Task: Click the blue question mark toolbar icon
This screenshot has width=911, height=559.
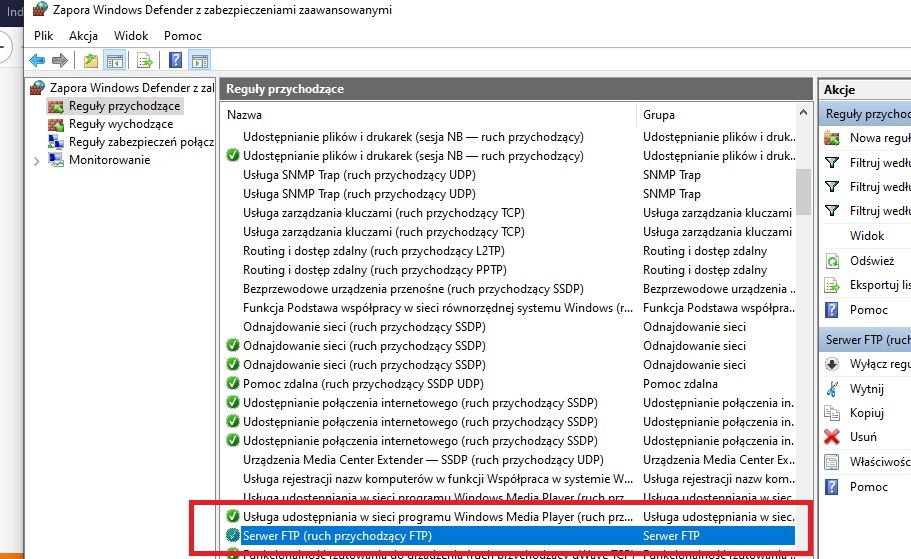Action: [176, 61]
